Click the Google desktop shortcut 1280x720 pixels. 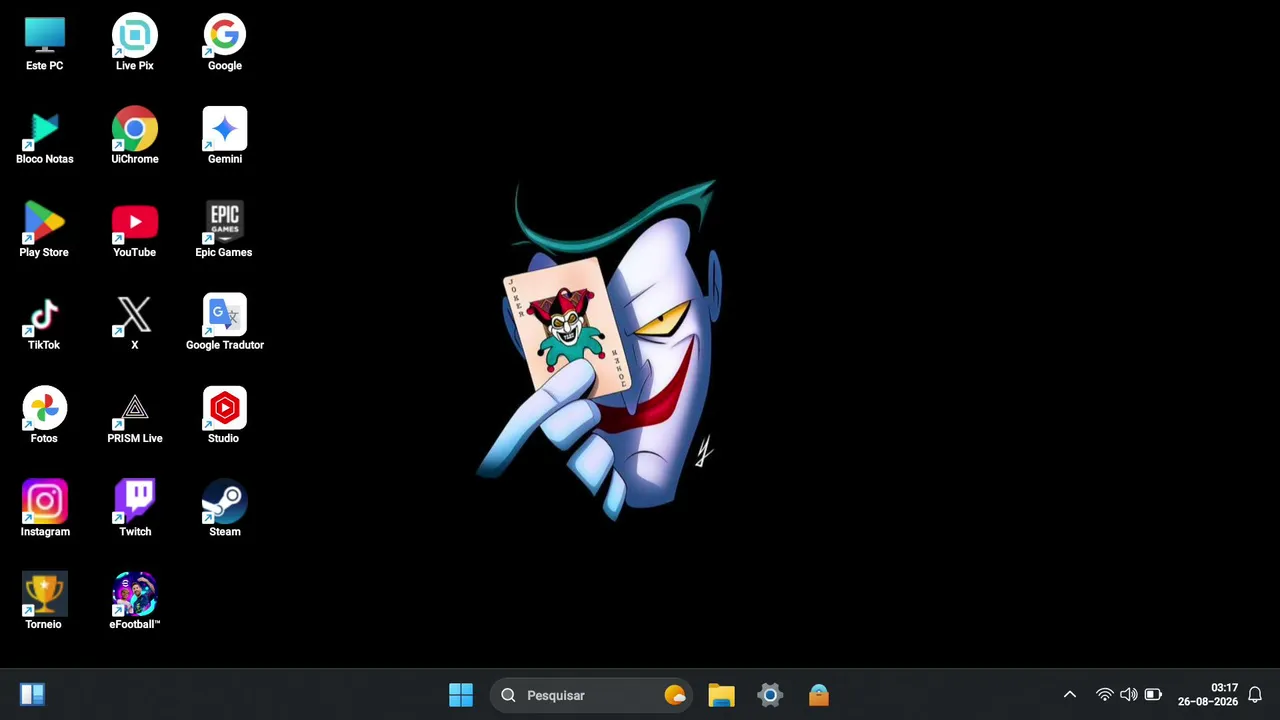click(225, 44)
